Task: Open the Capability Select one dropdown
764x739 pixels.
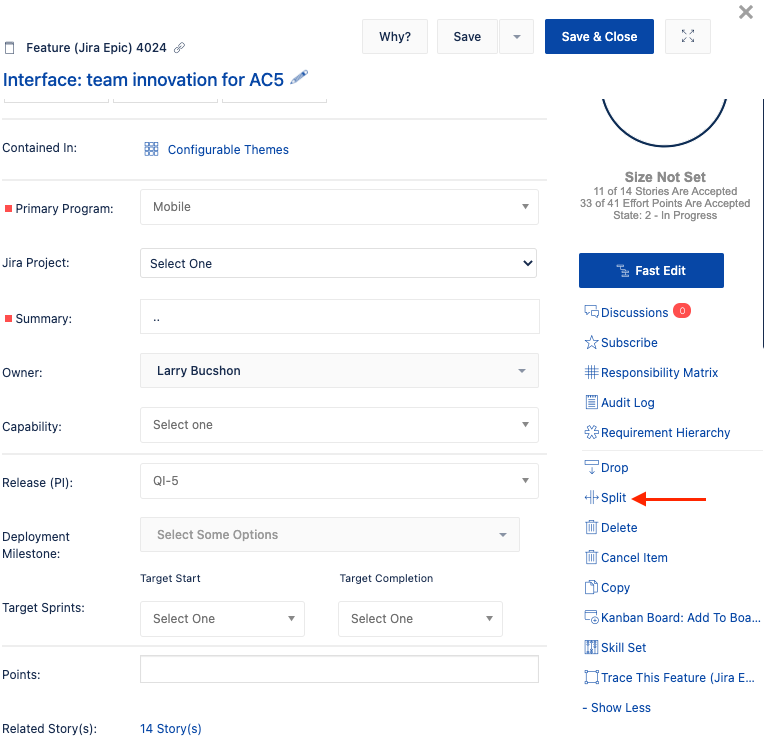Action: [339, 425]
